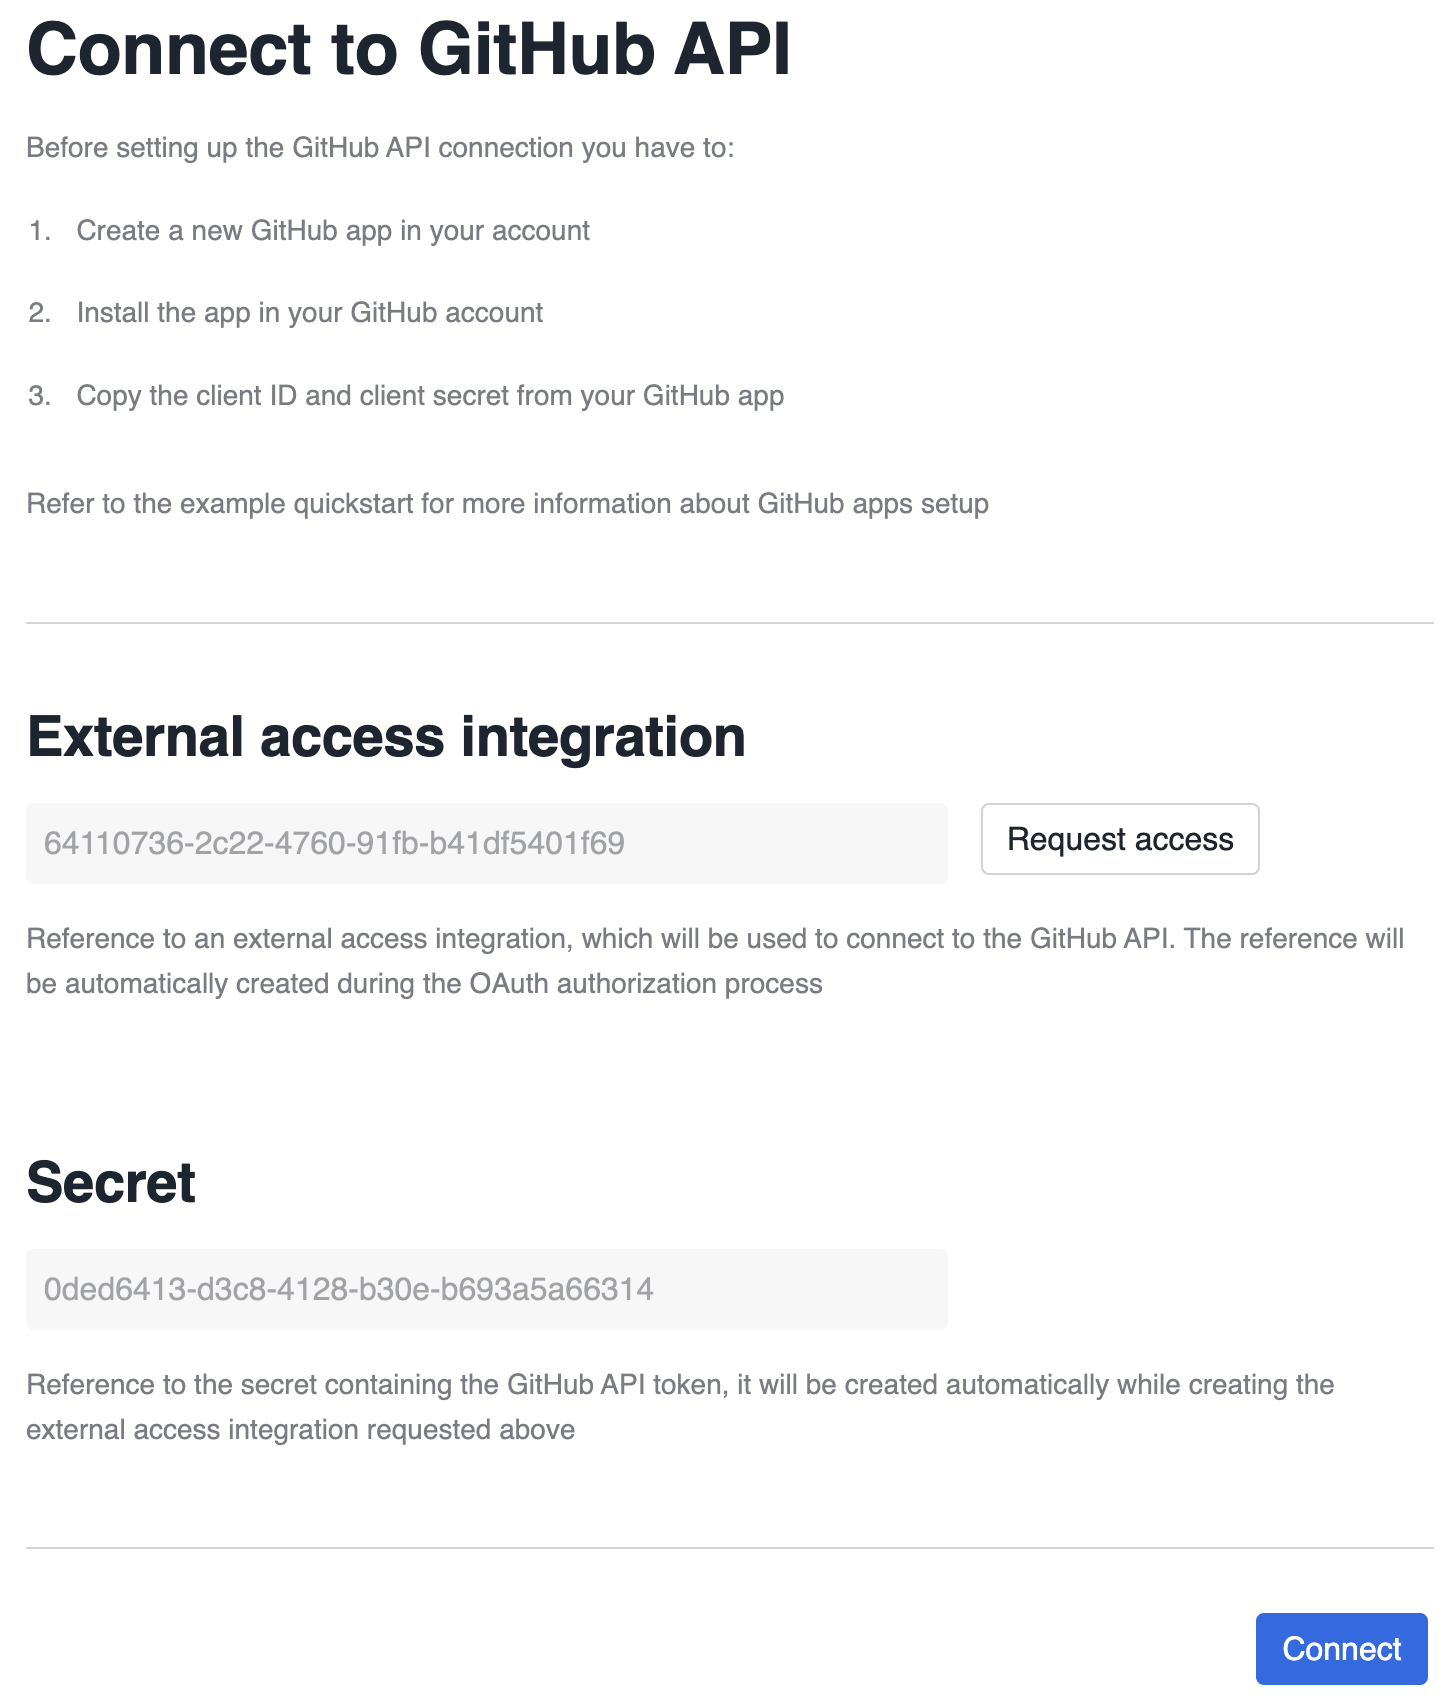Click the 'Secret' section heading
The image size is (1444, 1704).
(x=111, y=1183)
